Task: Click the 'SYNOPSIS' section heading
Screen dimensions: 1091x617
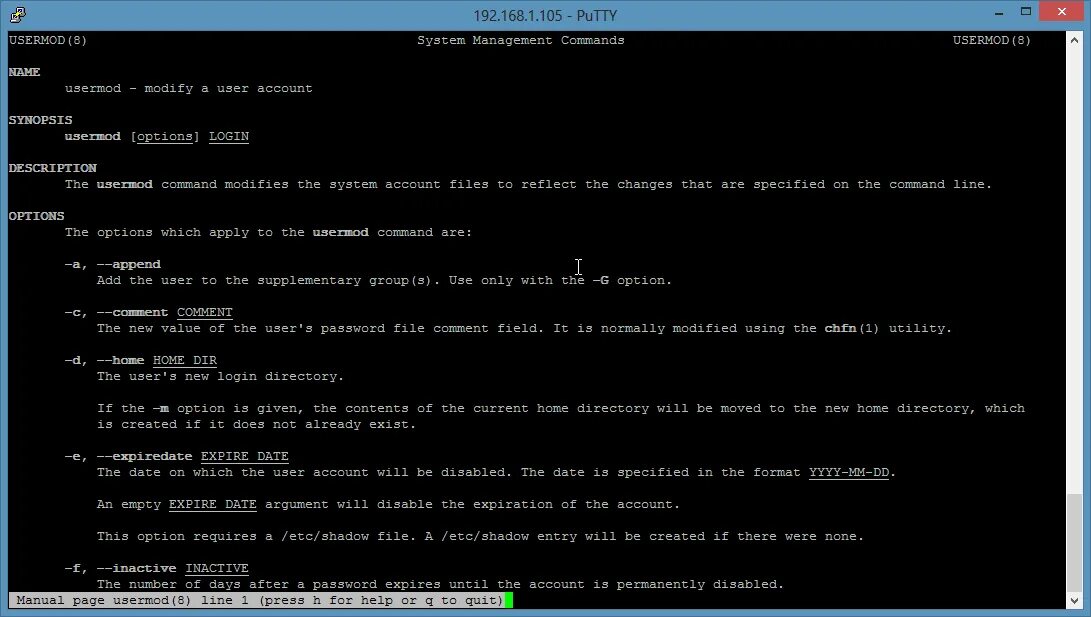Action: 40,120
